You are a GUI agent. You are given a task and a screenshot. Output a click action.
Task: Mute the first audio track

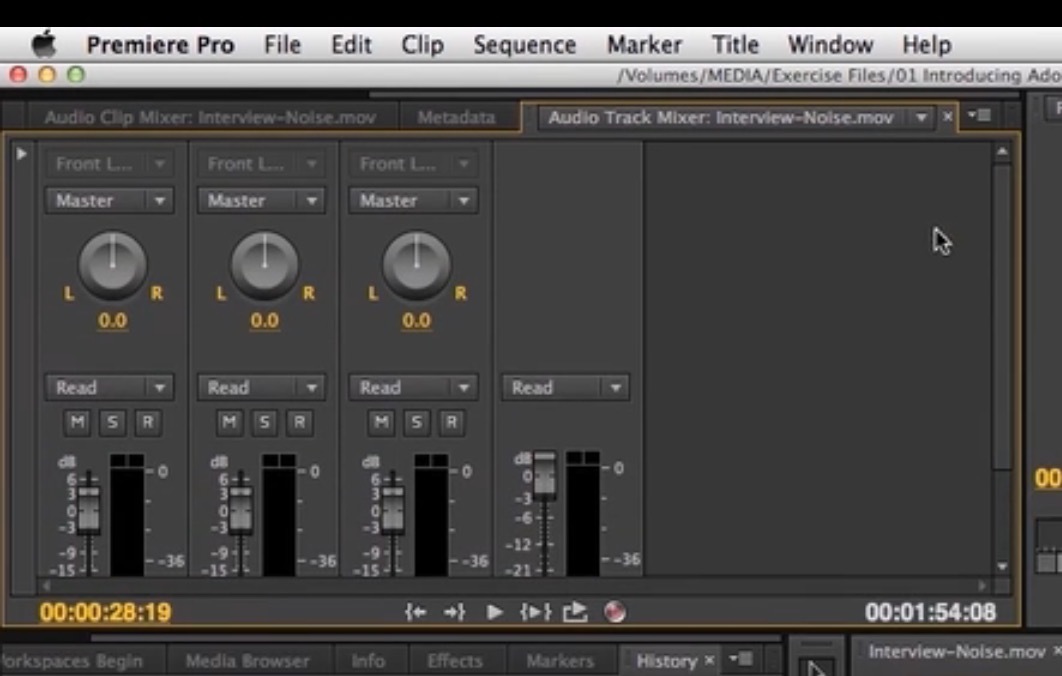[77, 423]
